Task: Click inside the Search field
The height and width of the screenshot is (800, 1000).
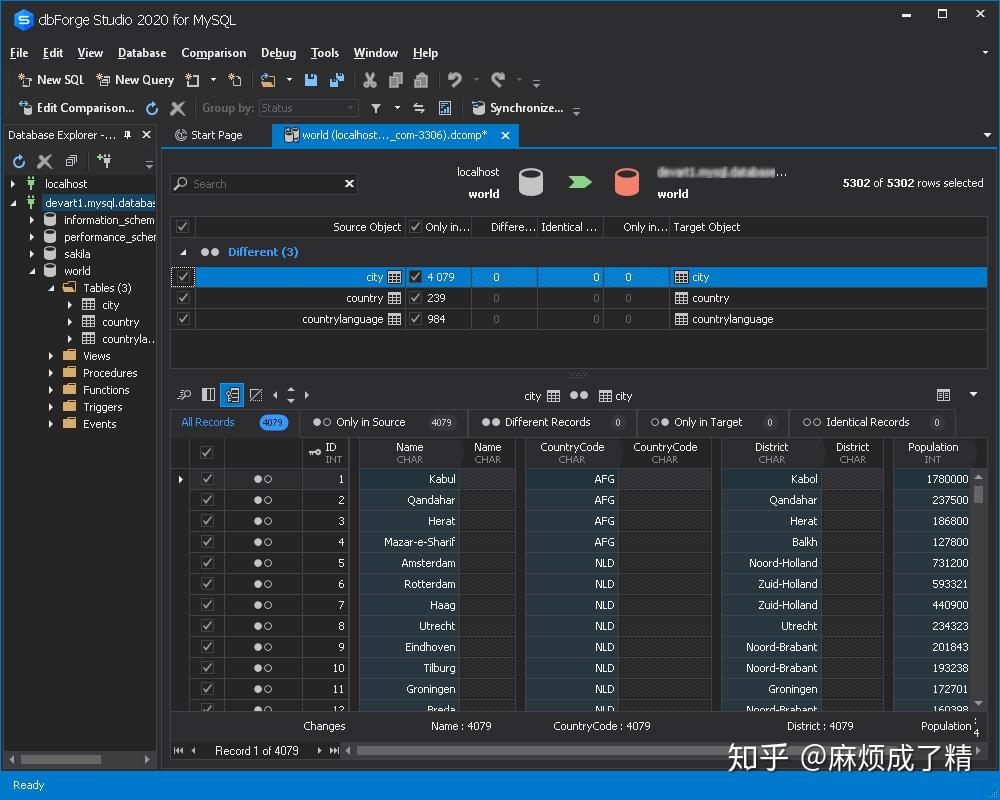Action: [x=260, y=184]
